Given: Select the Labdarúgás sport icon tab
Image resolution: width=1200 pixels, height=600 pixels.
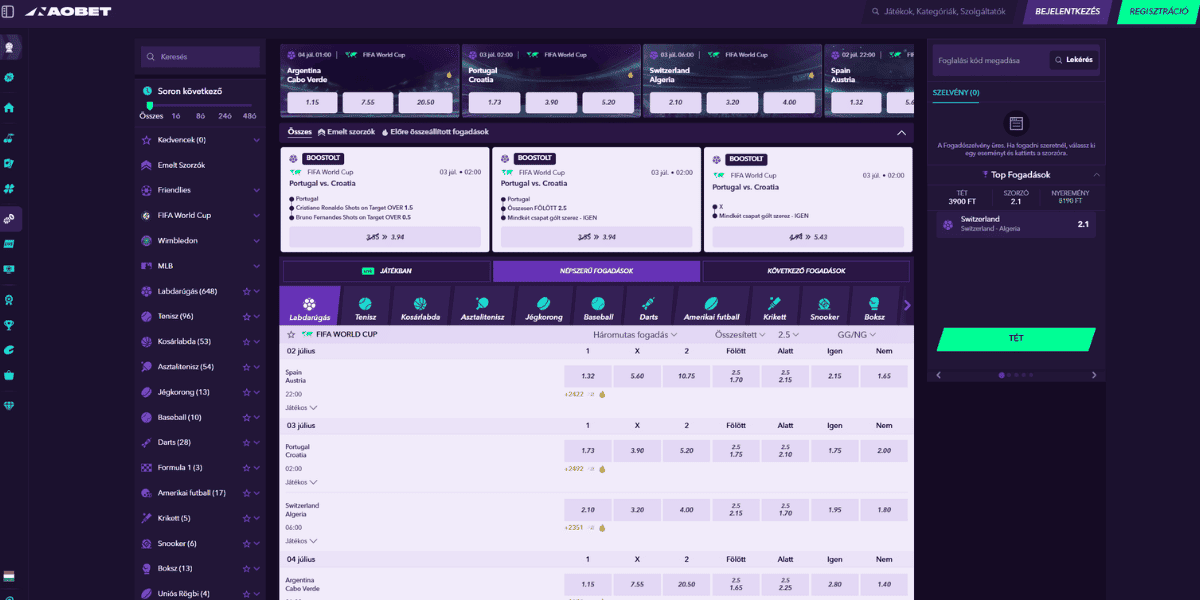Looking at the screenshot, I should 309,306.
